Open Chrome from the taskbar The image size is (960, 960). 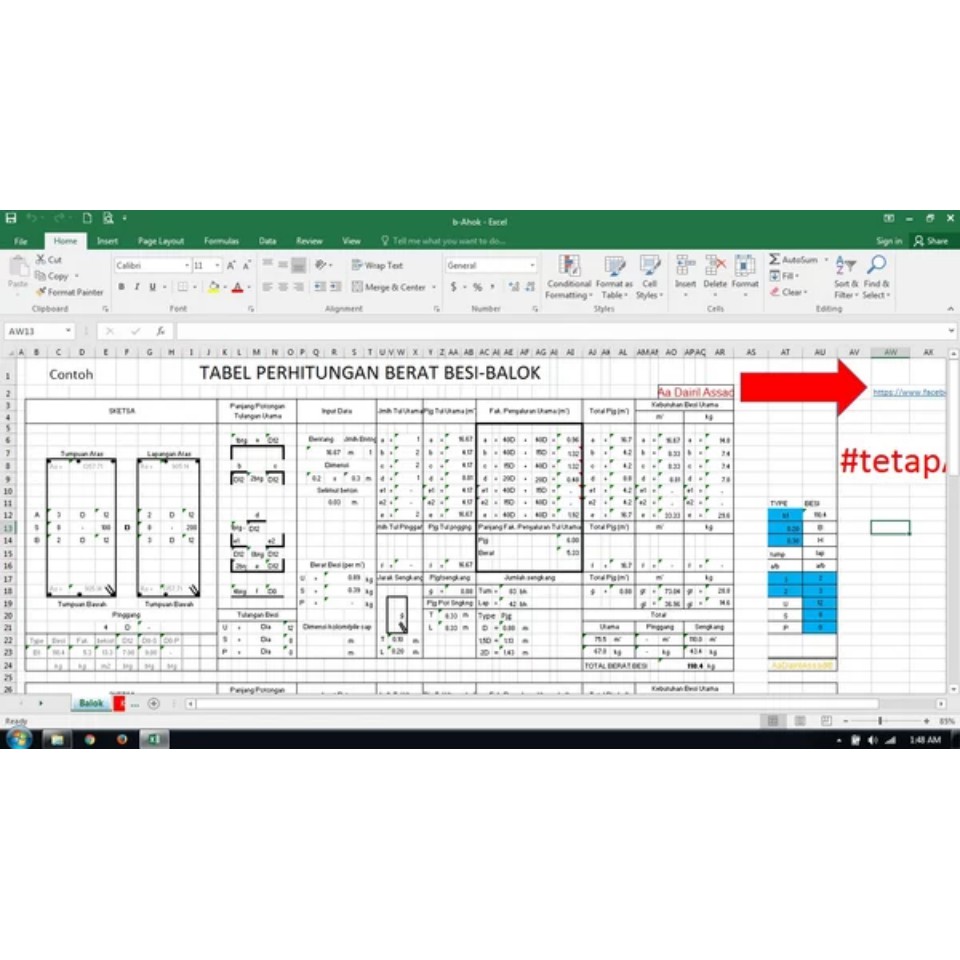click(x=89, y=740)
